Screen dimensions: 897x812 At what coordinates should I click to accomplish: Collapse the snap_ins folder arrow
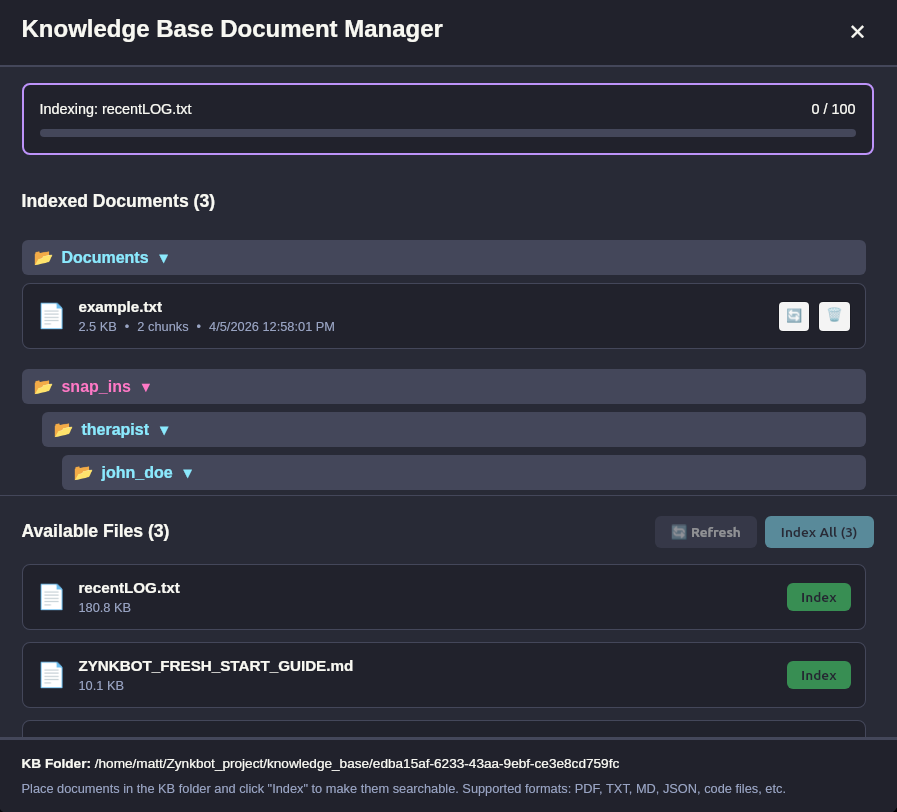coord(146,387)
